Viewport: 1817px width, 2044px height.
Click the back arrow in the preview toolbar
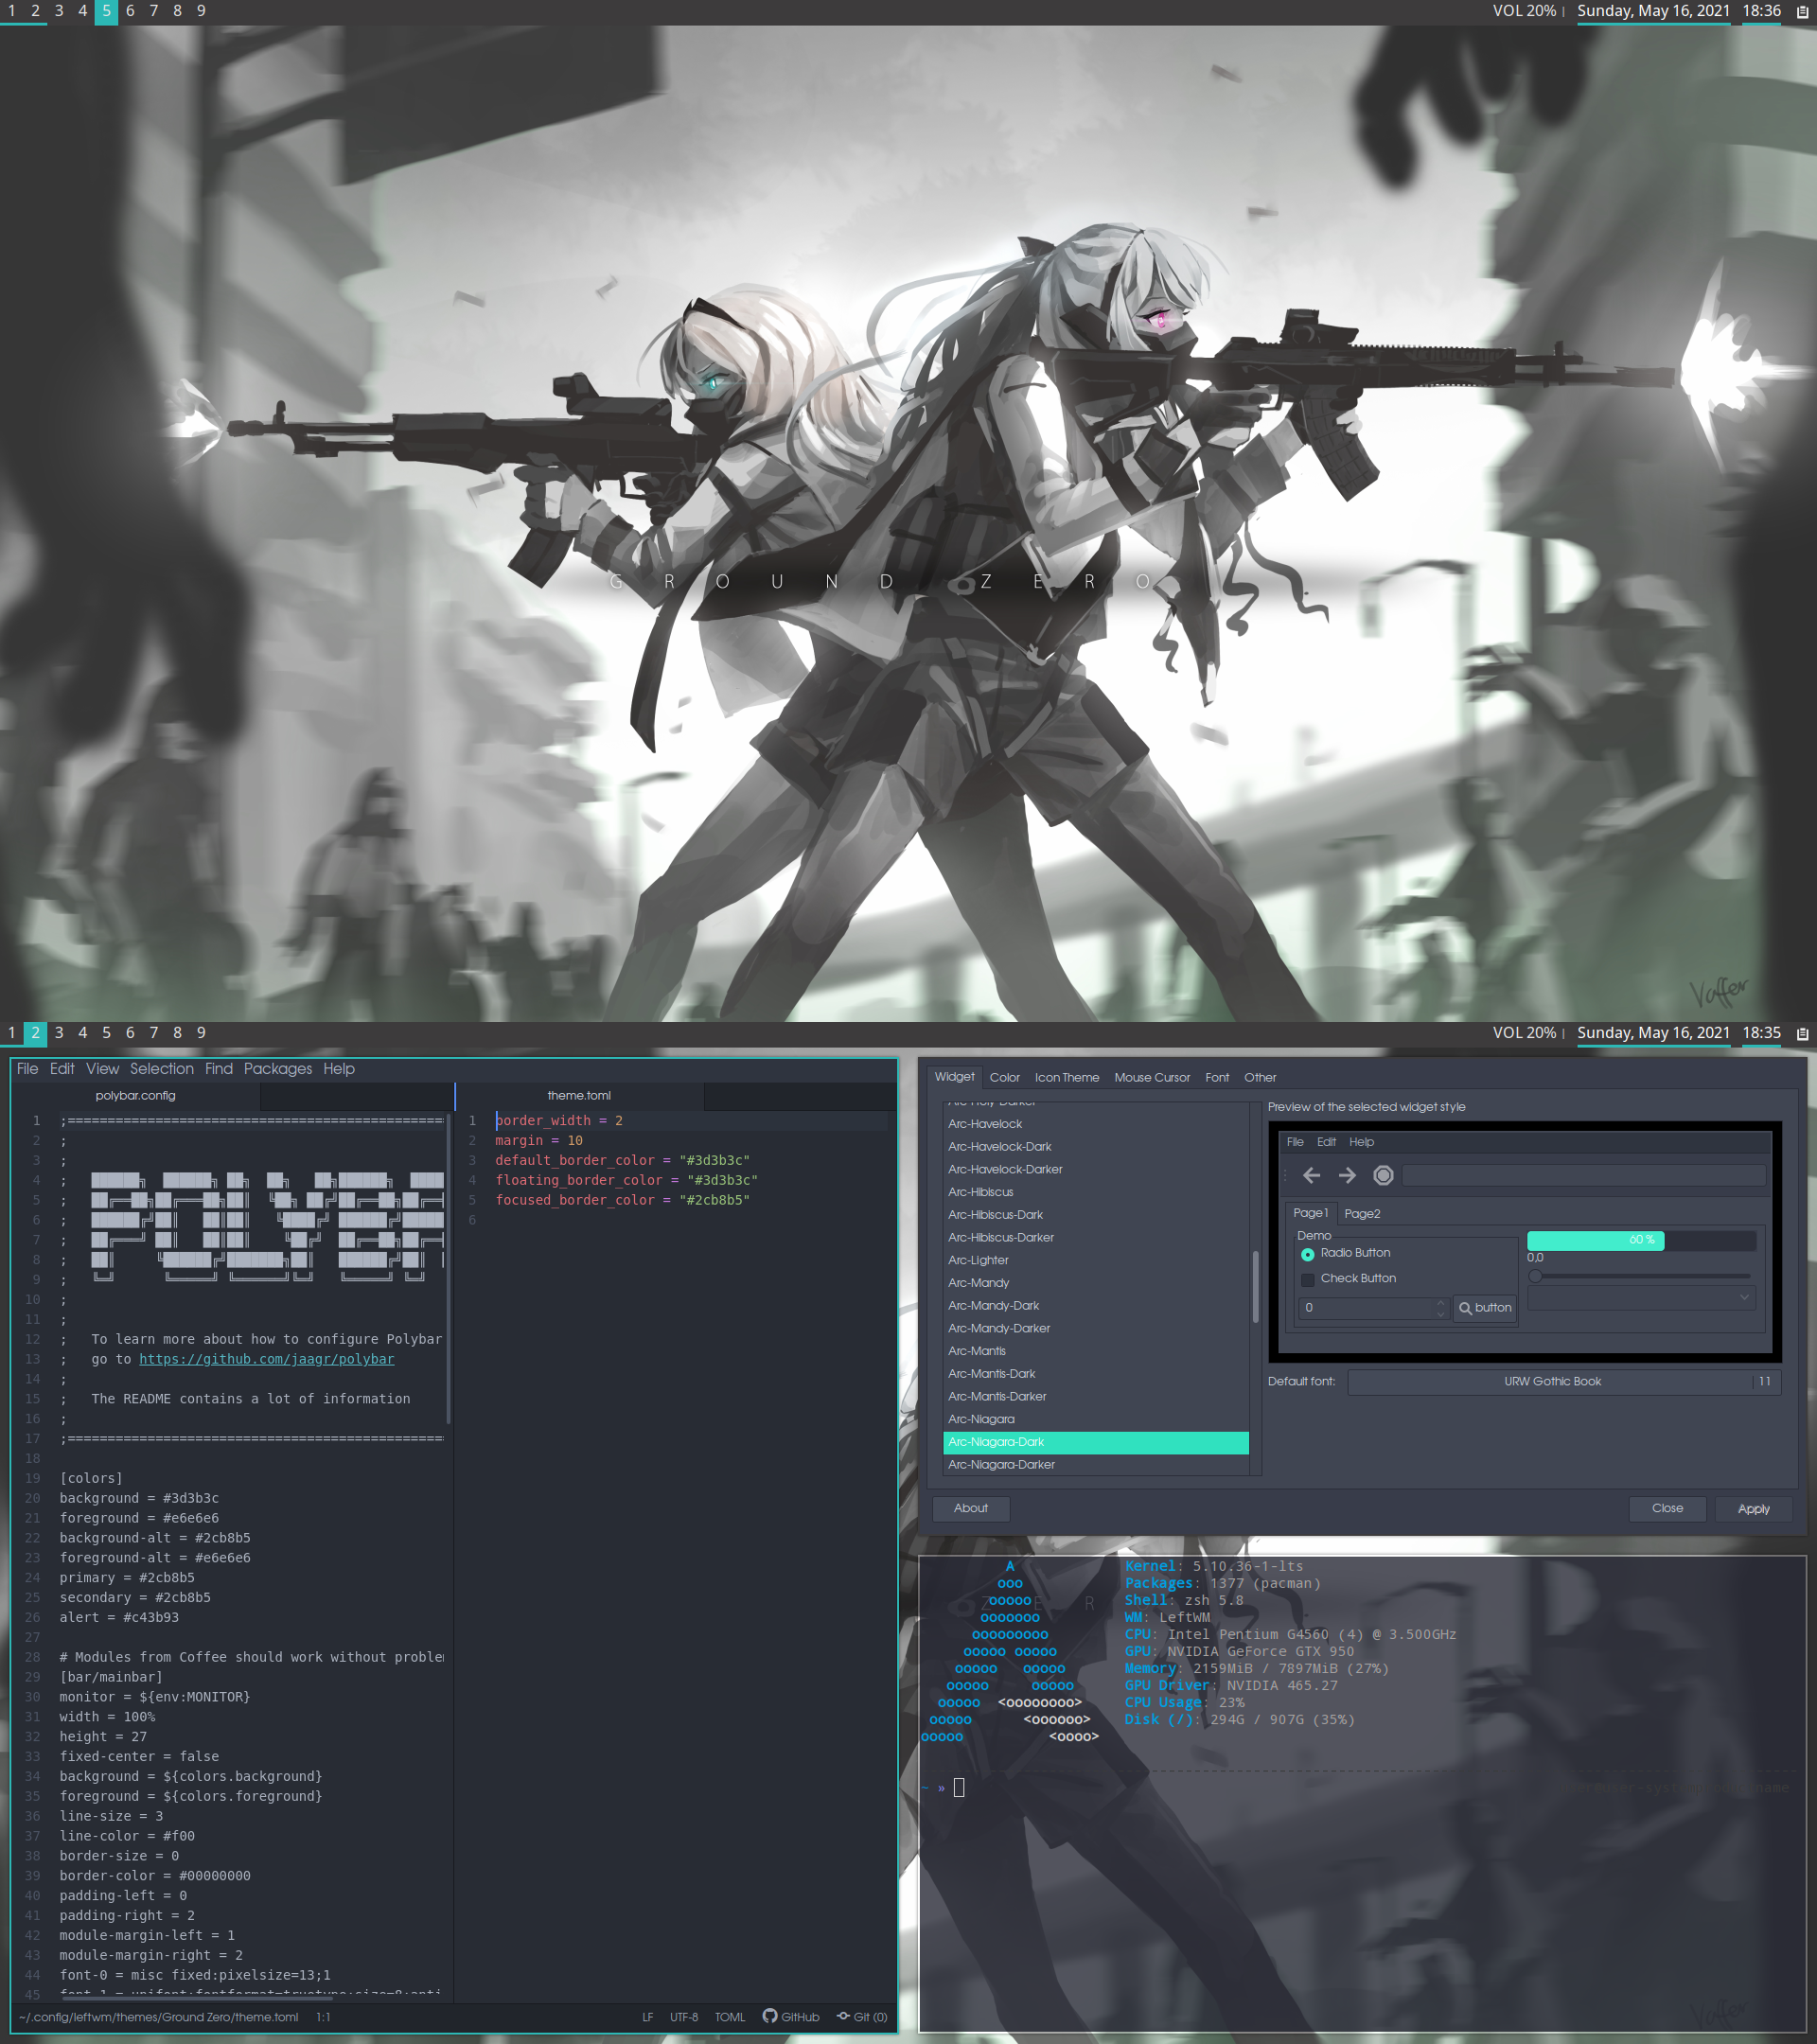coord(1311,1176)
